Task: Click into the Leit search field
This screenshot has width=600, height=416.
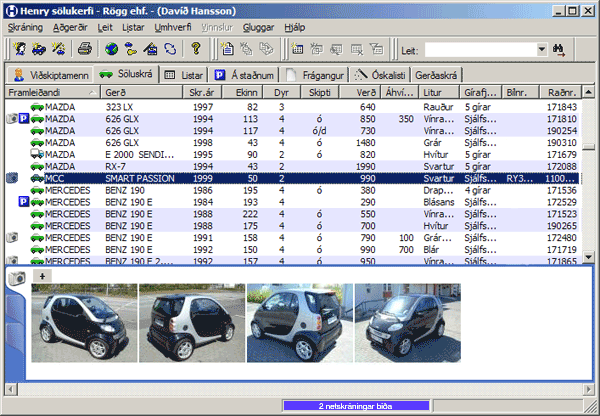Action: click(481, 50)
